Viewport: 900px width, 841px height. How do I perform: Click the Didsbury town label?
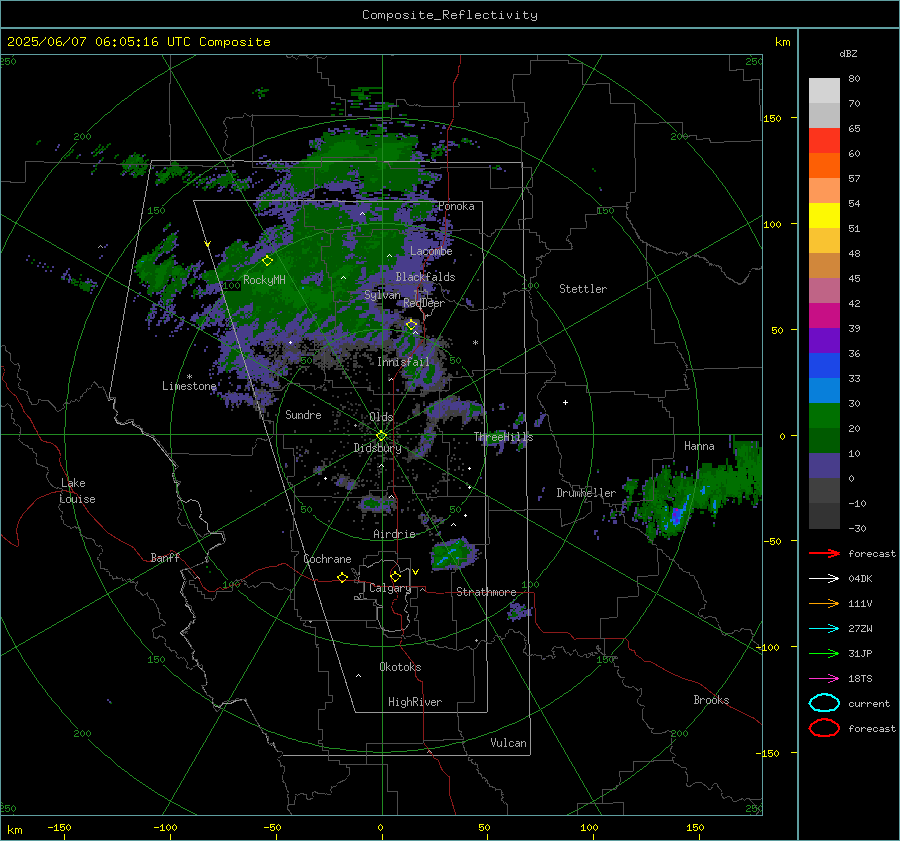[x=378, y=448]
